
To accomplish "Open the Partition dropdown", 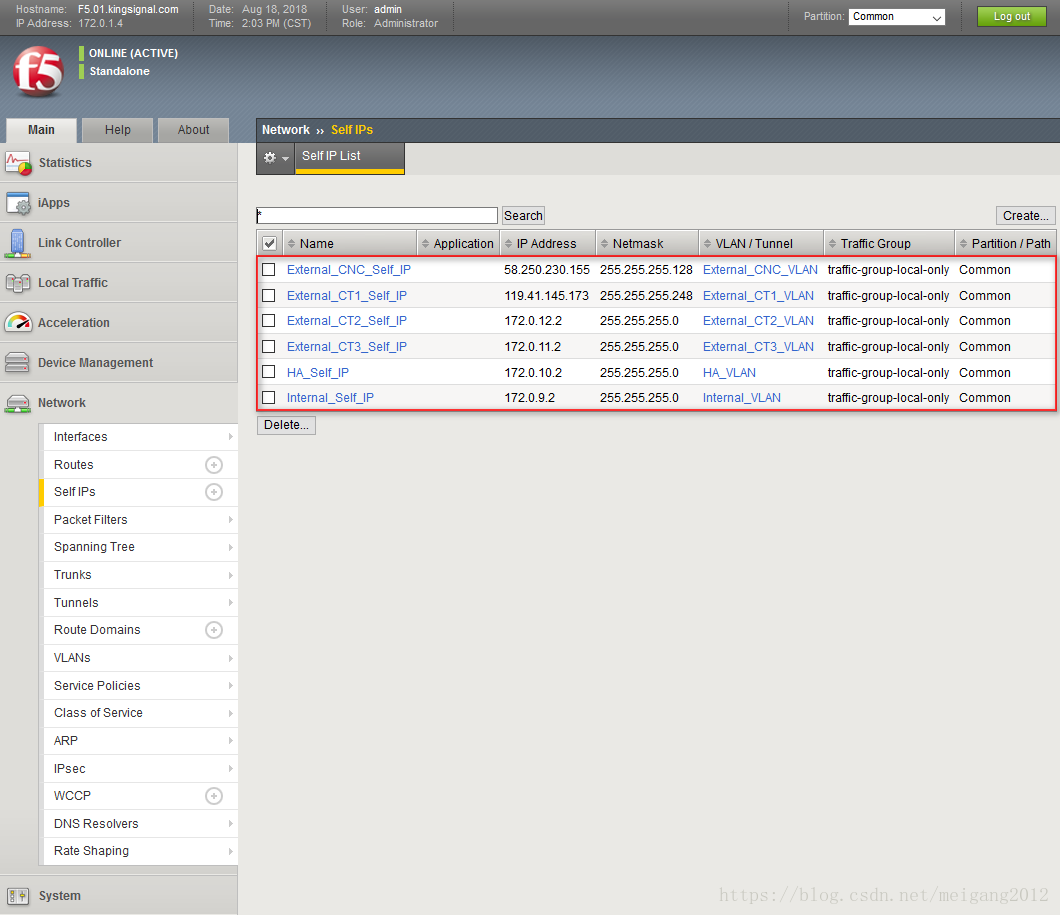I will [896, 17].
